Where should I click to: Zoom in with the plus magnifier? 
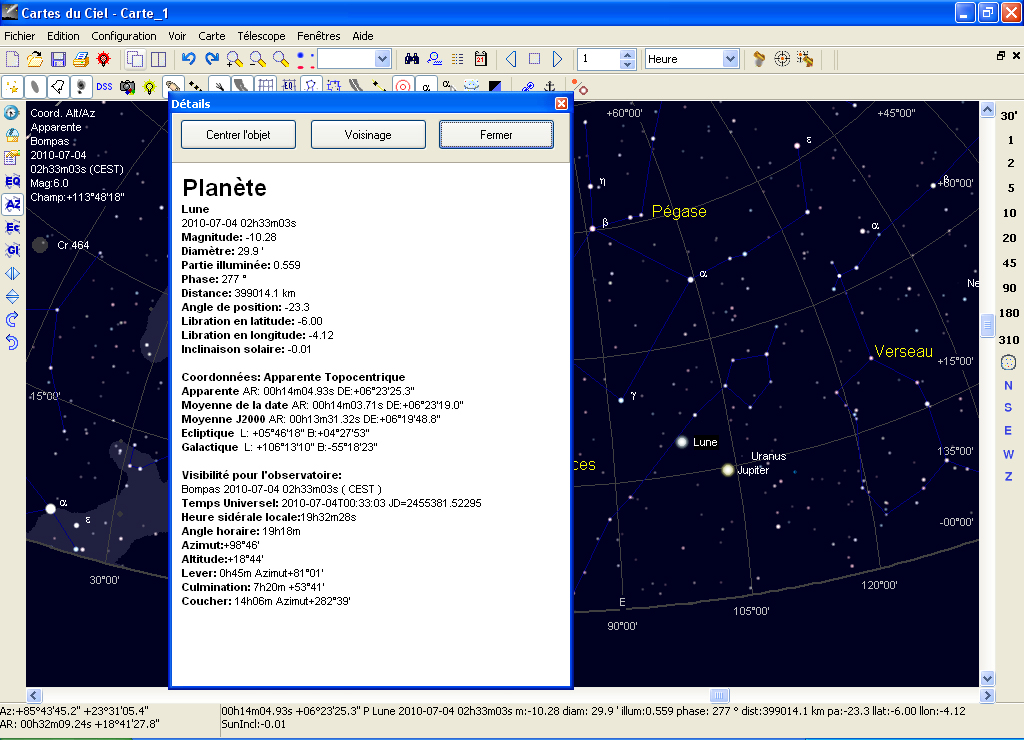(x=234, y=59)
